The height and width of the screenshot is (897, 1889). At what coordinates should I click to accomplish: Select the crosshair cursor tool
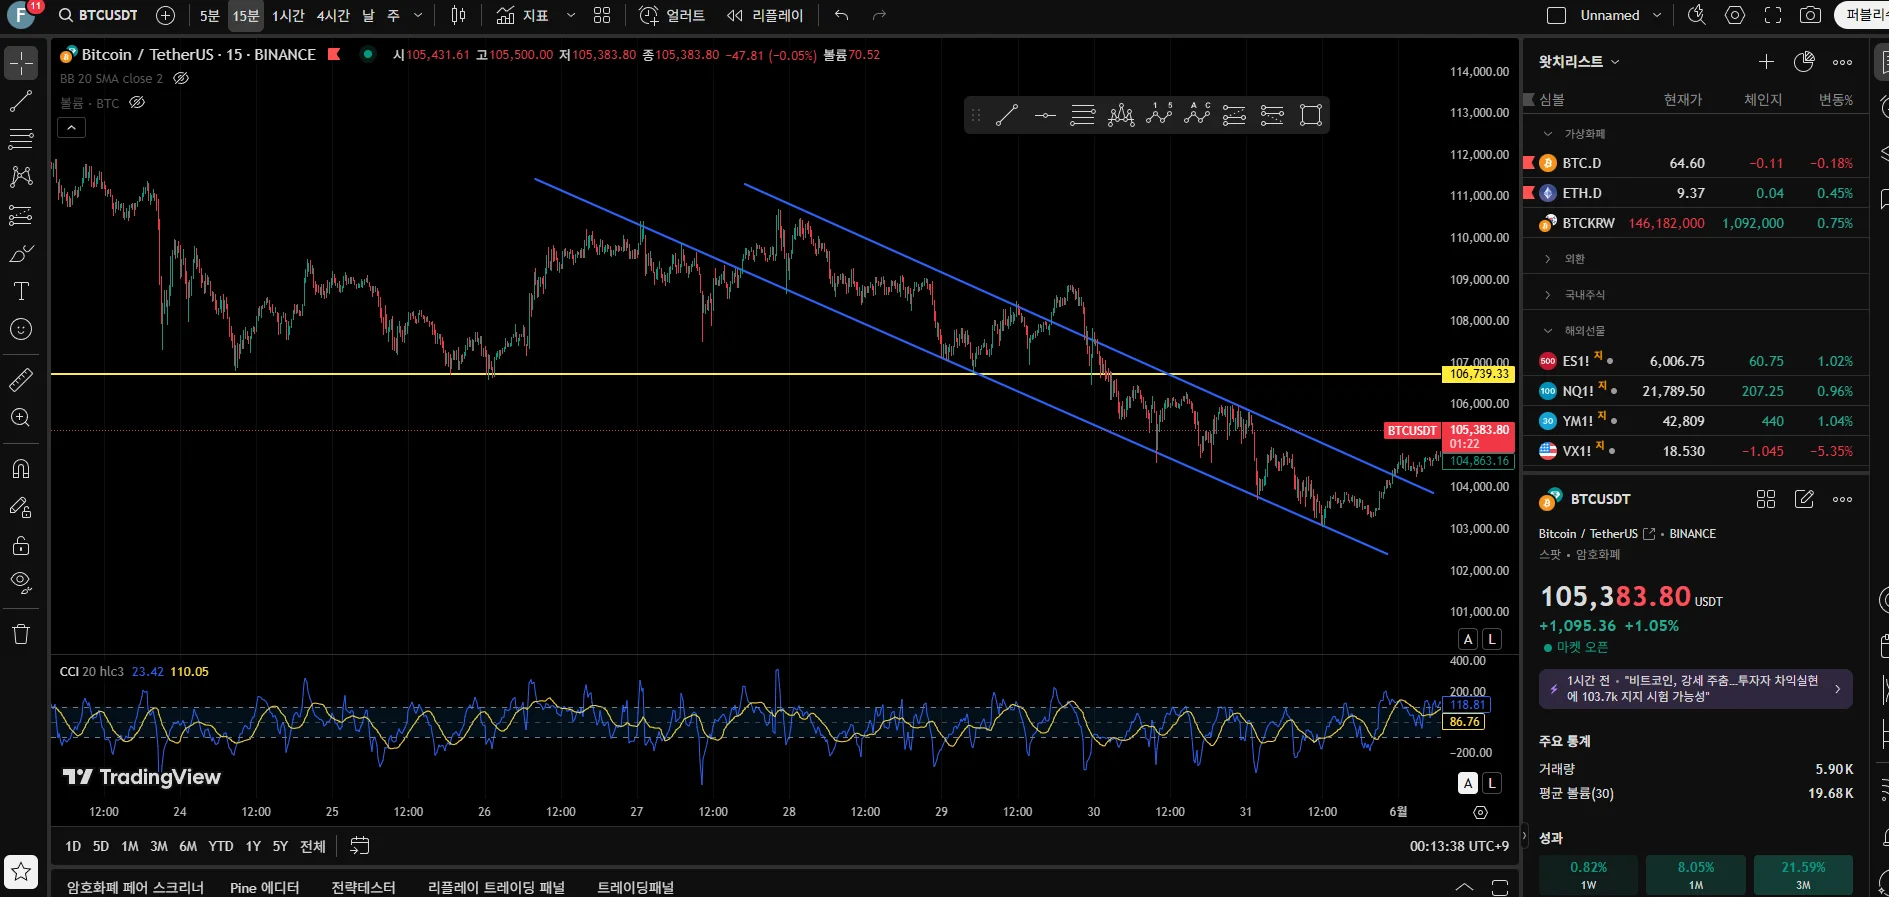tap(21, 63)
